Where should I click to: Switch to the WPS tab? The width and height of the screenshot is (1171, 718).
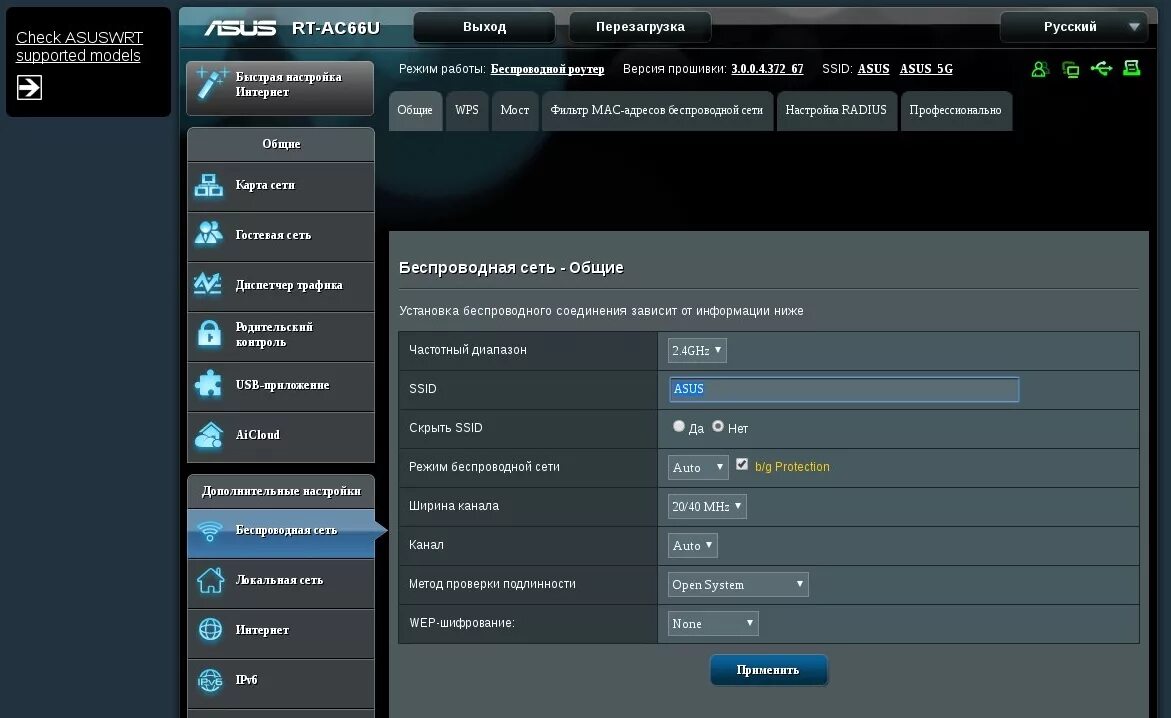click(467, 111)
